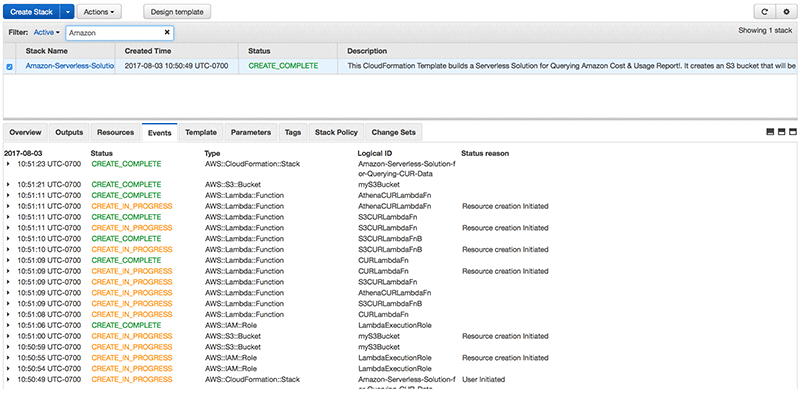The image size is (800, 393).
Task: Expand the 10:51:21 myS3Bucket CREATE_COMPLETE event
Action: coord(8,184)
